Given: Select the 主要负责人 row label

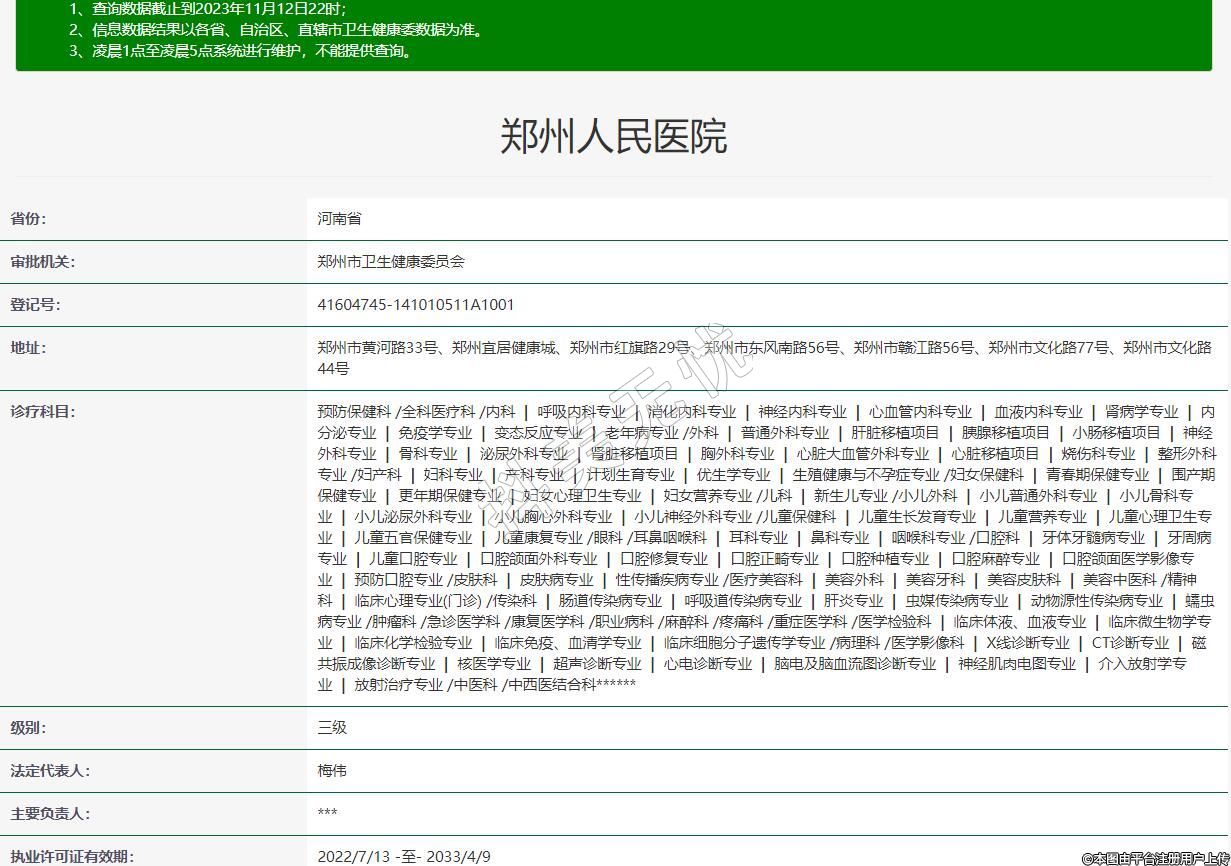Looking at the screenshot, I should click(50, 814).
